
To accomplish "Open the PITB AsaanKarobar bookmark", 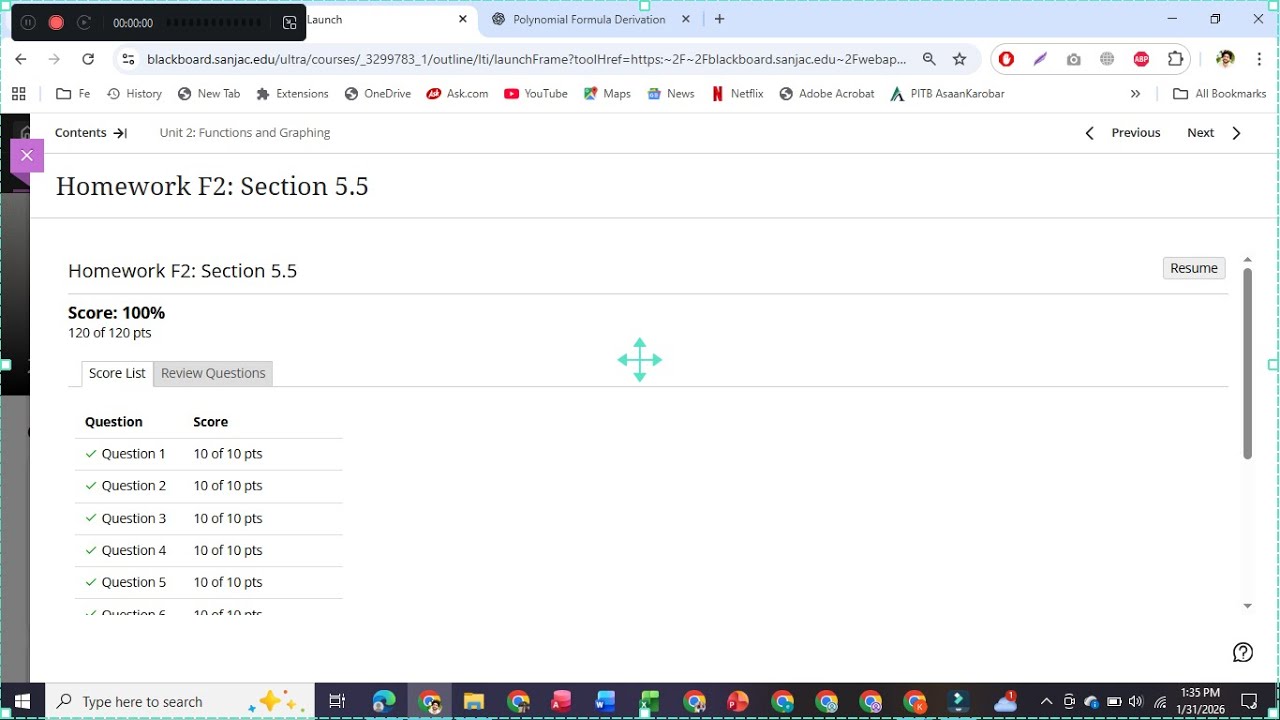I will (x=947, y=93).
